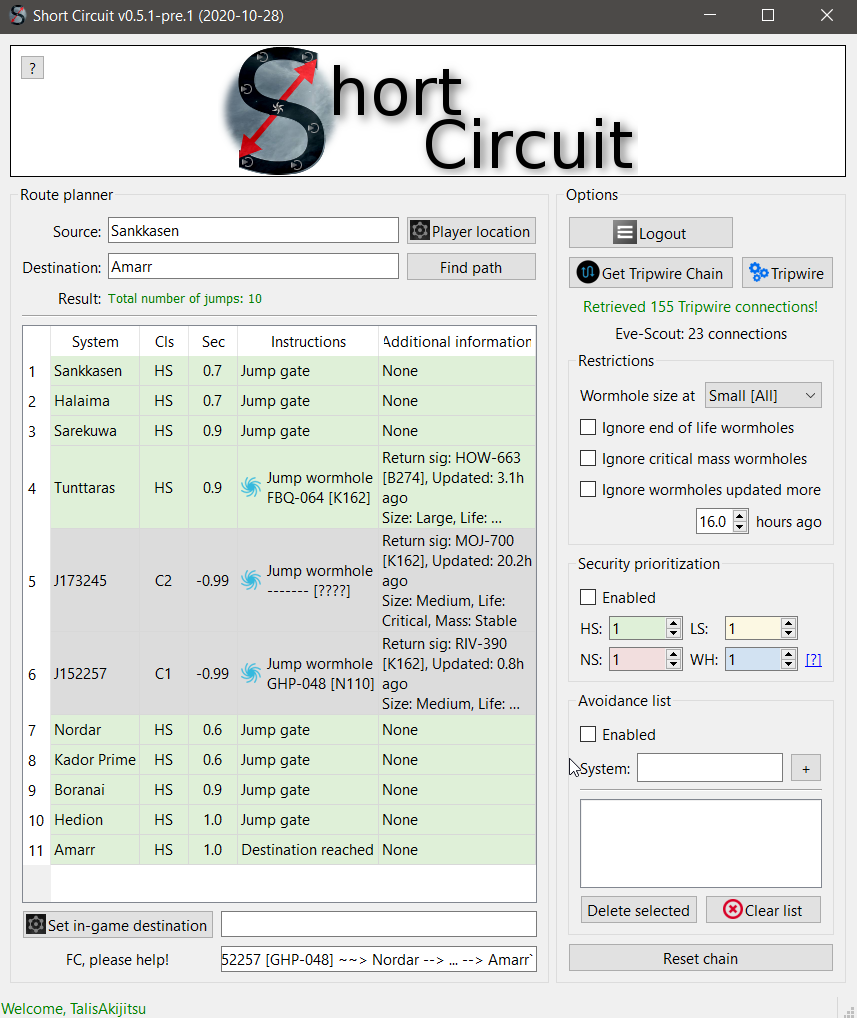Check Ignore wormholes updated more option
857x1018 pixels.
[x=588, y=489]
